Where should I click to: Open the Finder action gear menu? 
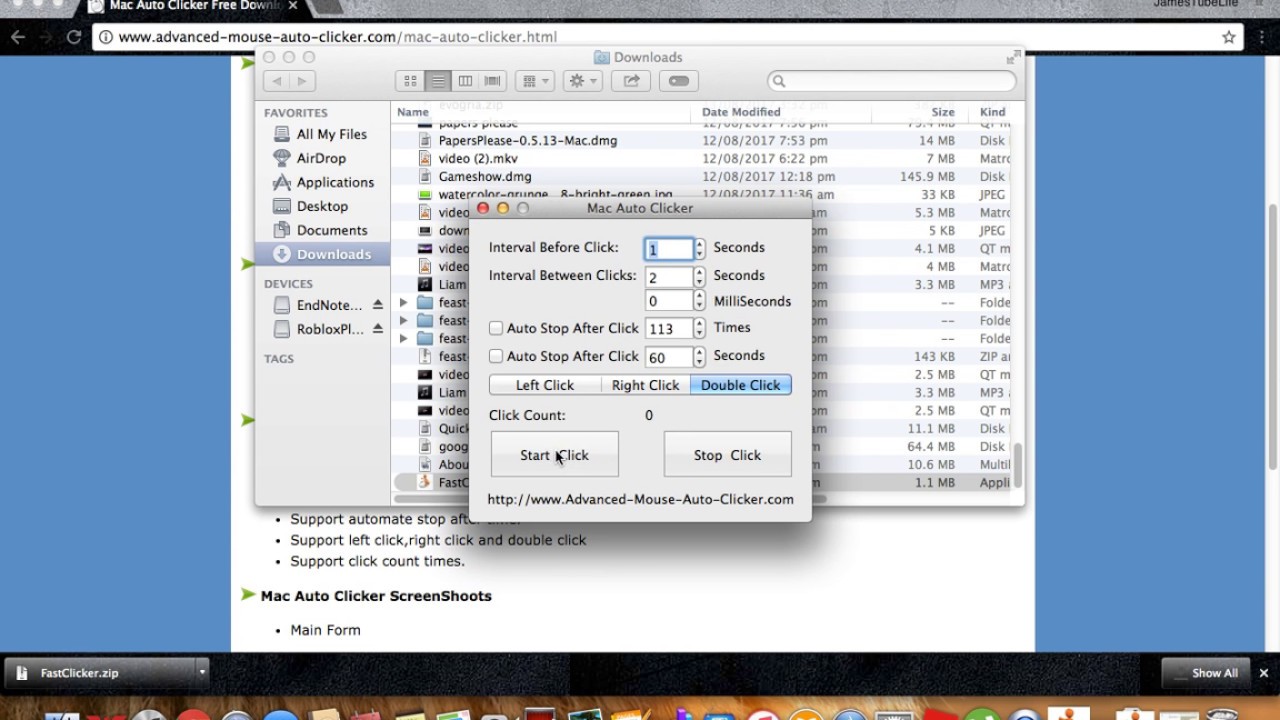582,81
